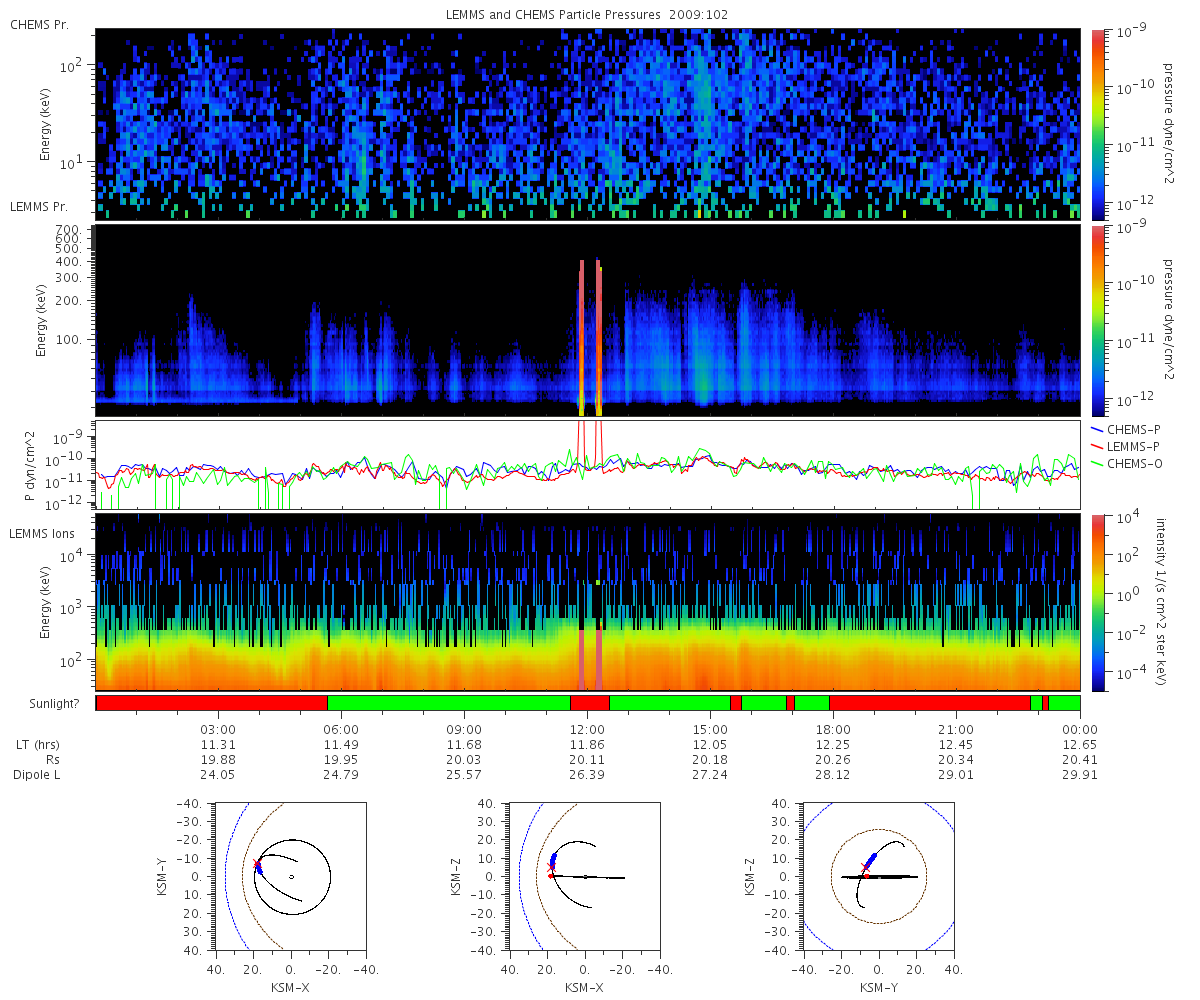Click the 18:00 time axis tick label
The image size is (1200, 1000).
(x=833, y=729)
